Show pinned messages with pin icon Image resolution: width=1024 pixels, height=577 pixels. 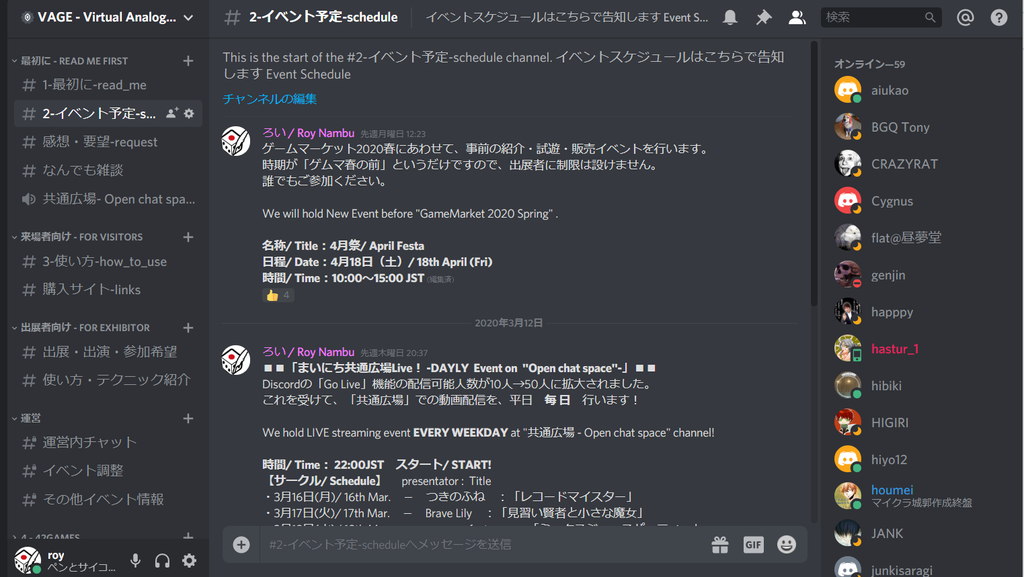(x=763, y=18)
